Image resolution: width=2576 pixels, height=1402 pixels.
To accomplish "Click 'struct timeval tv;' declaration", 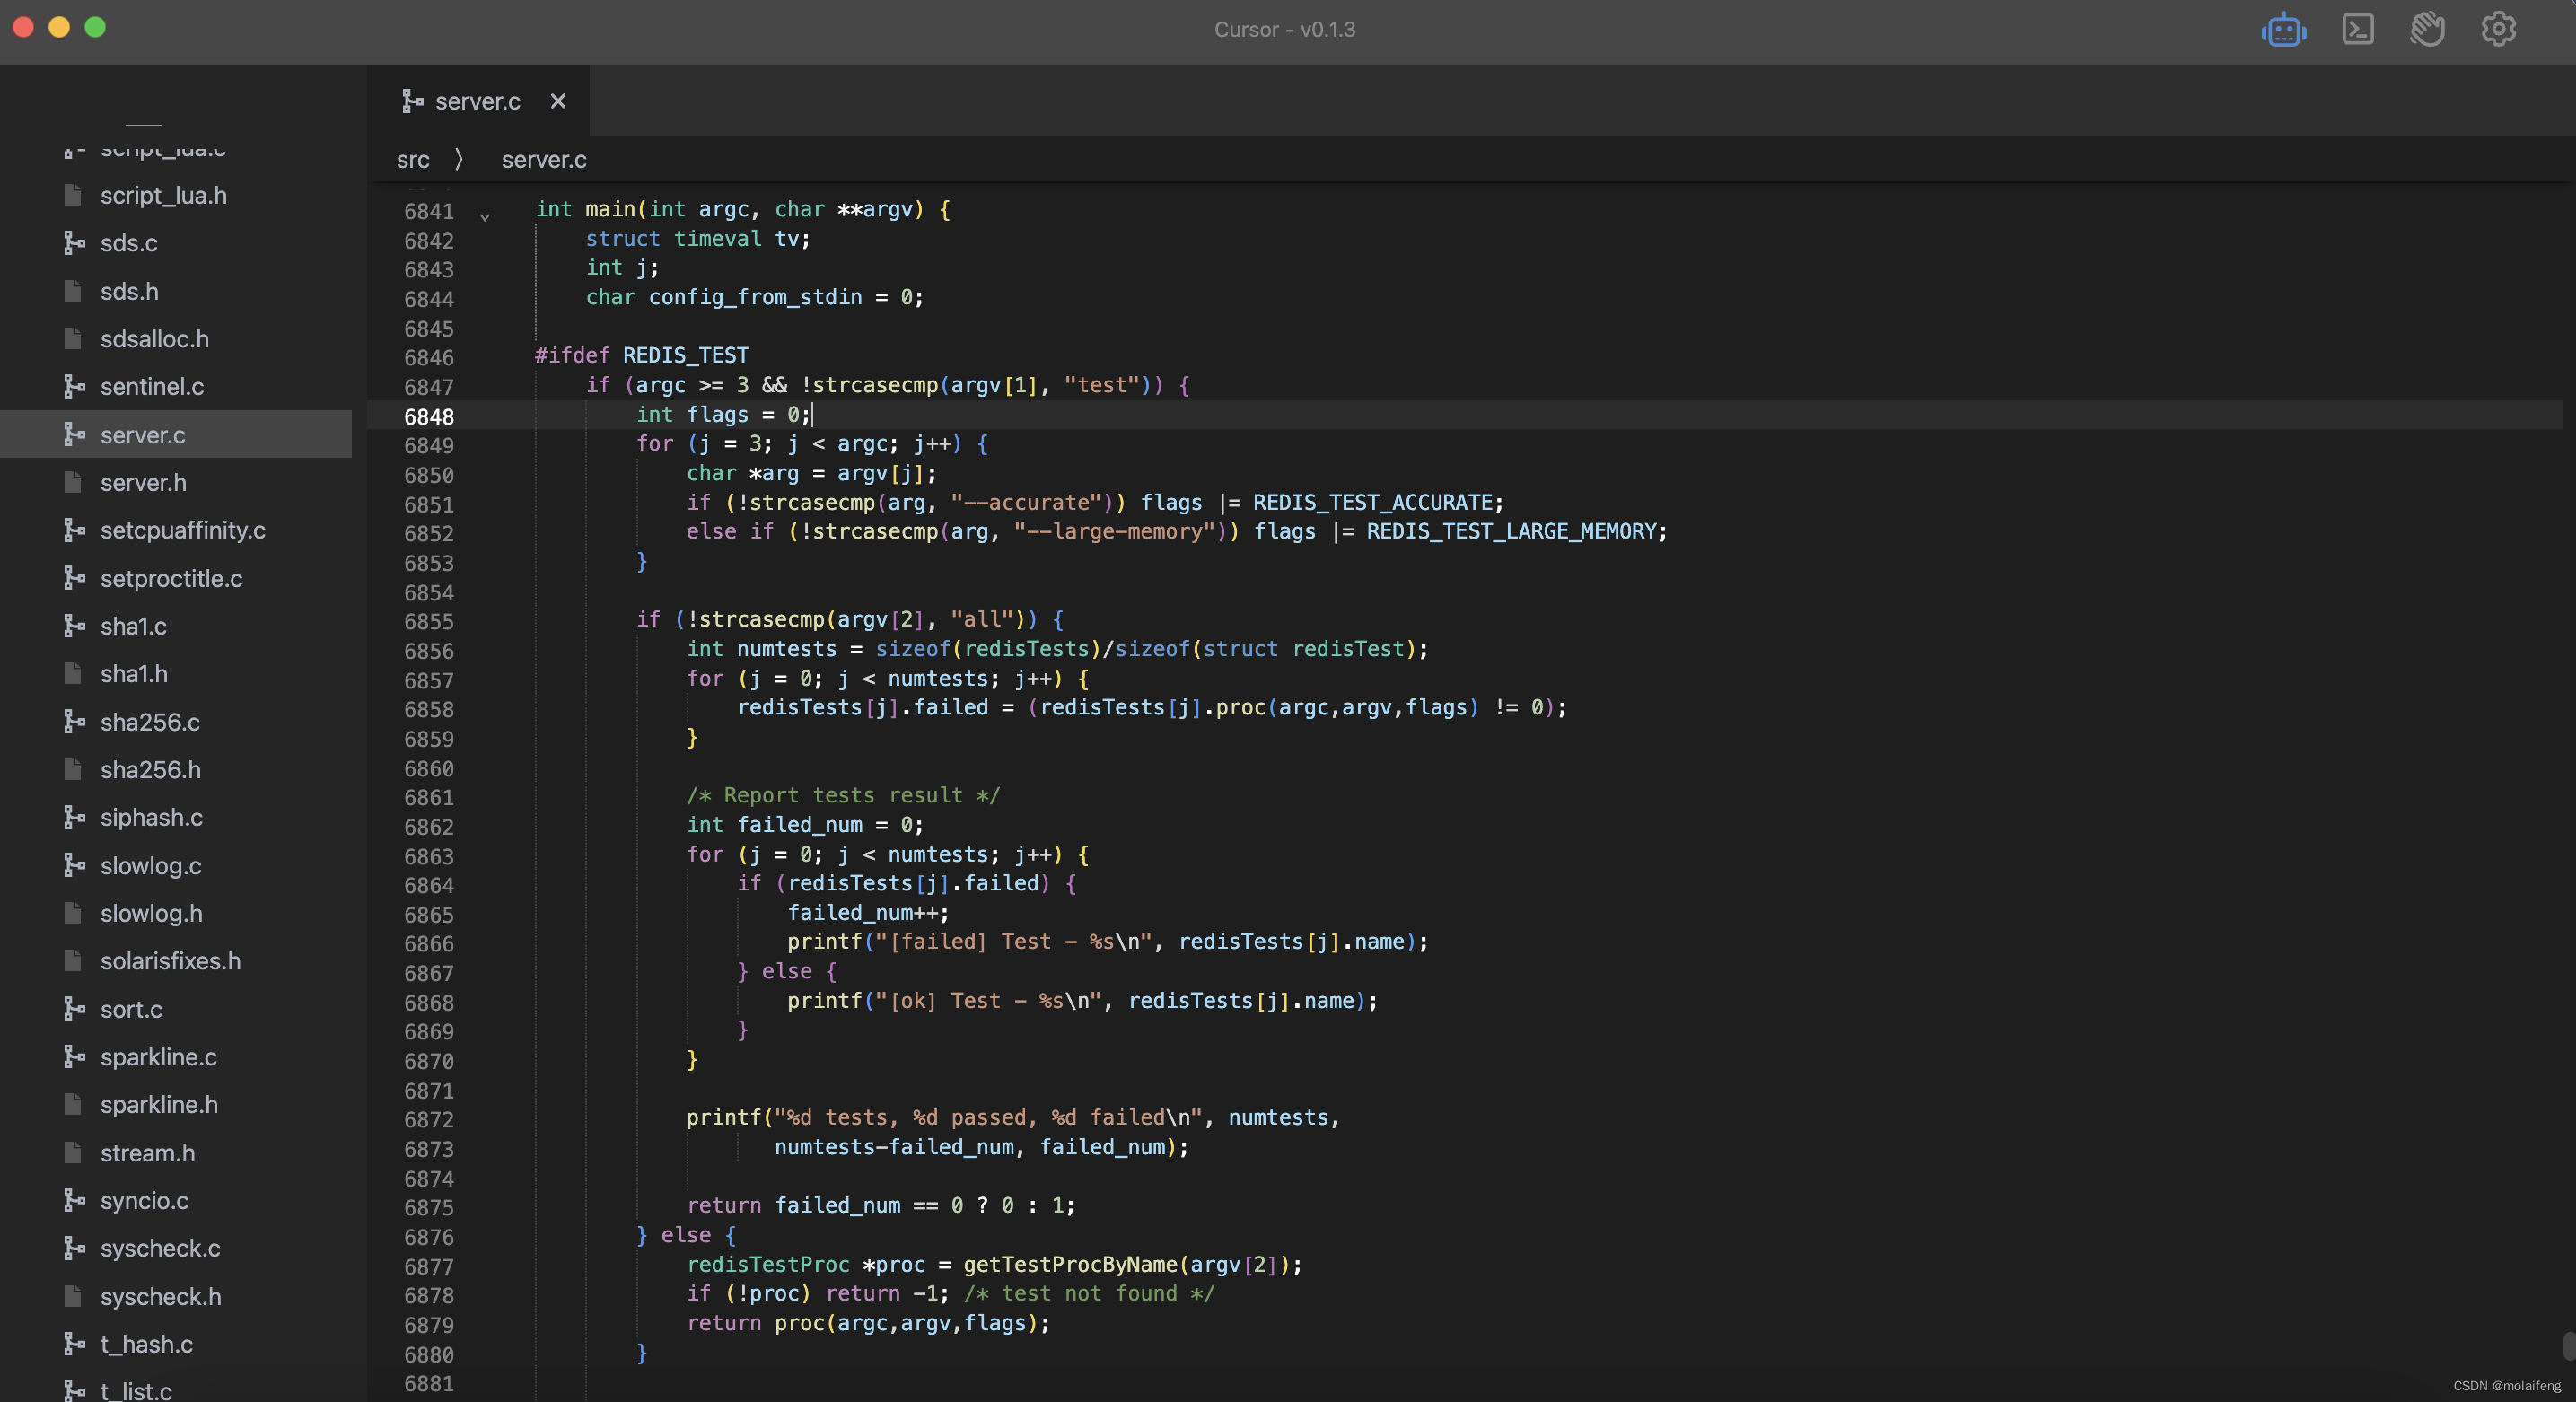I will 698,239.
